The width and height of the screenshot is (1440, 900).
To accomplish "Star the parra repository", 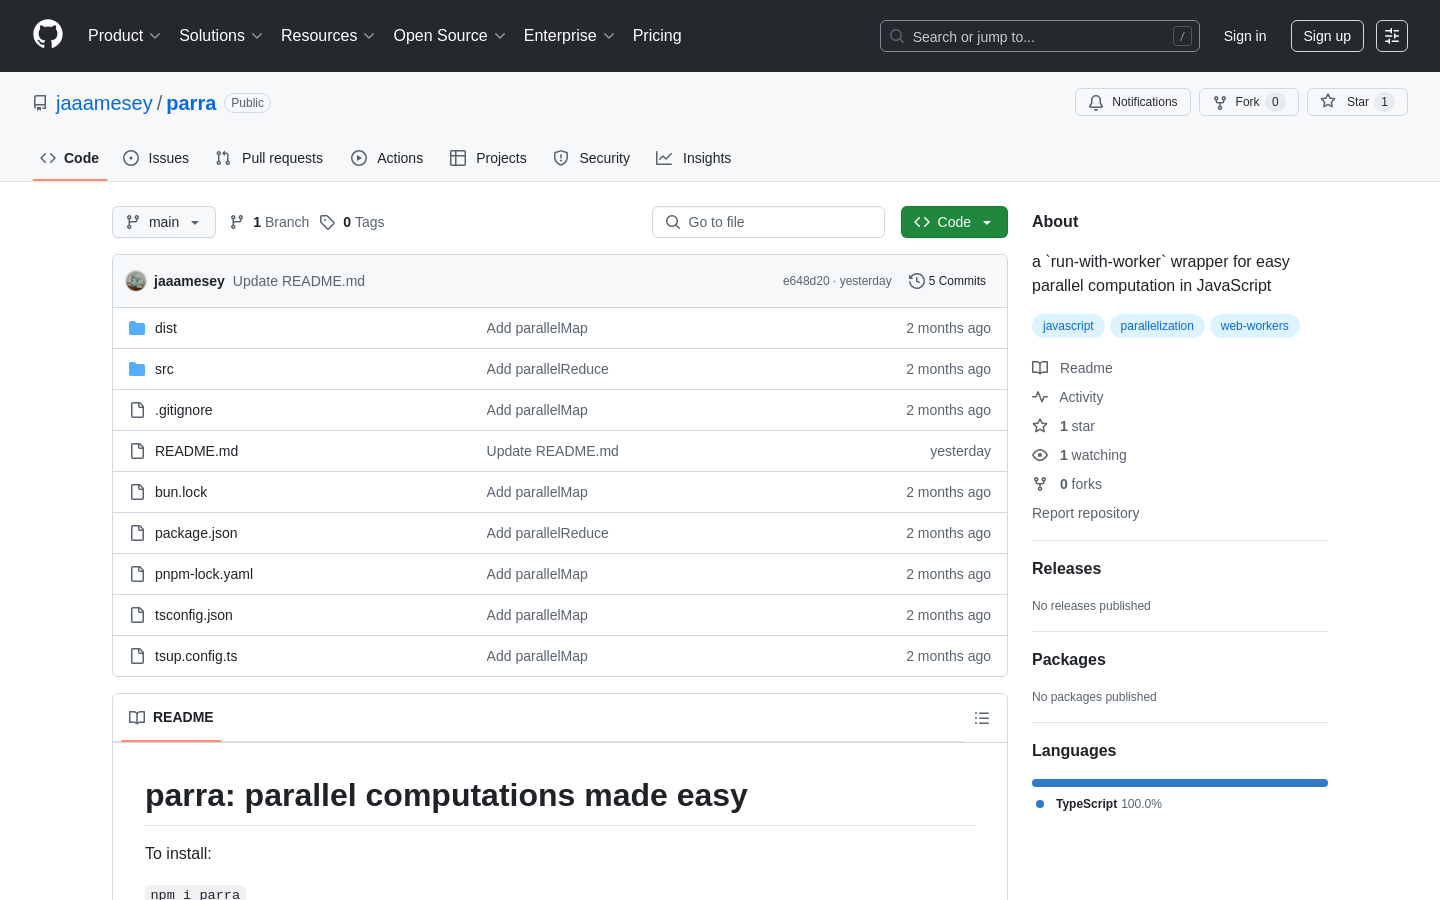I will click(x=1357, y=102).
